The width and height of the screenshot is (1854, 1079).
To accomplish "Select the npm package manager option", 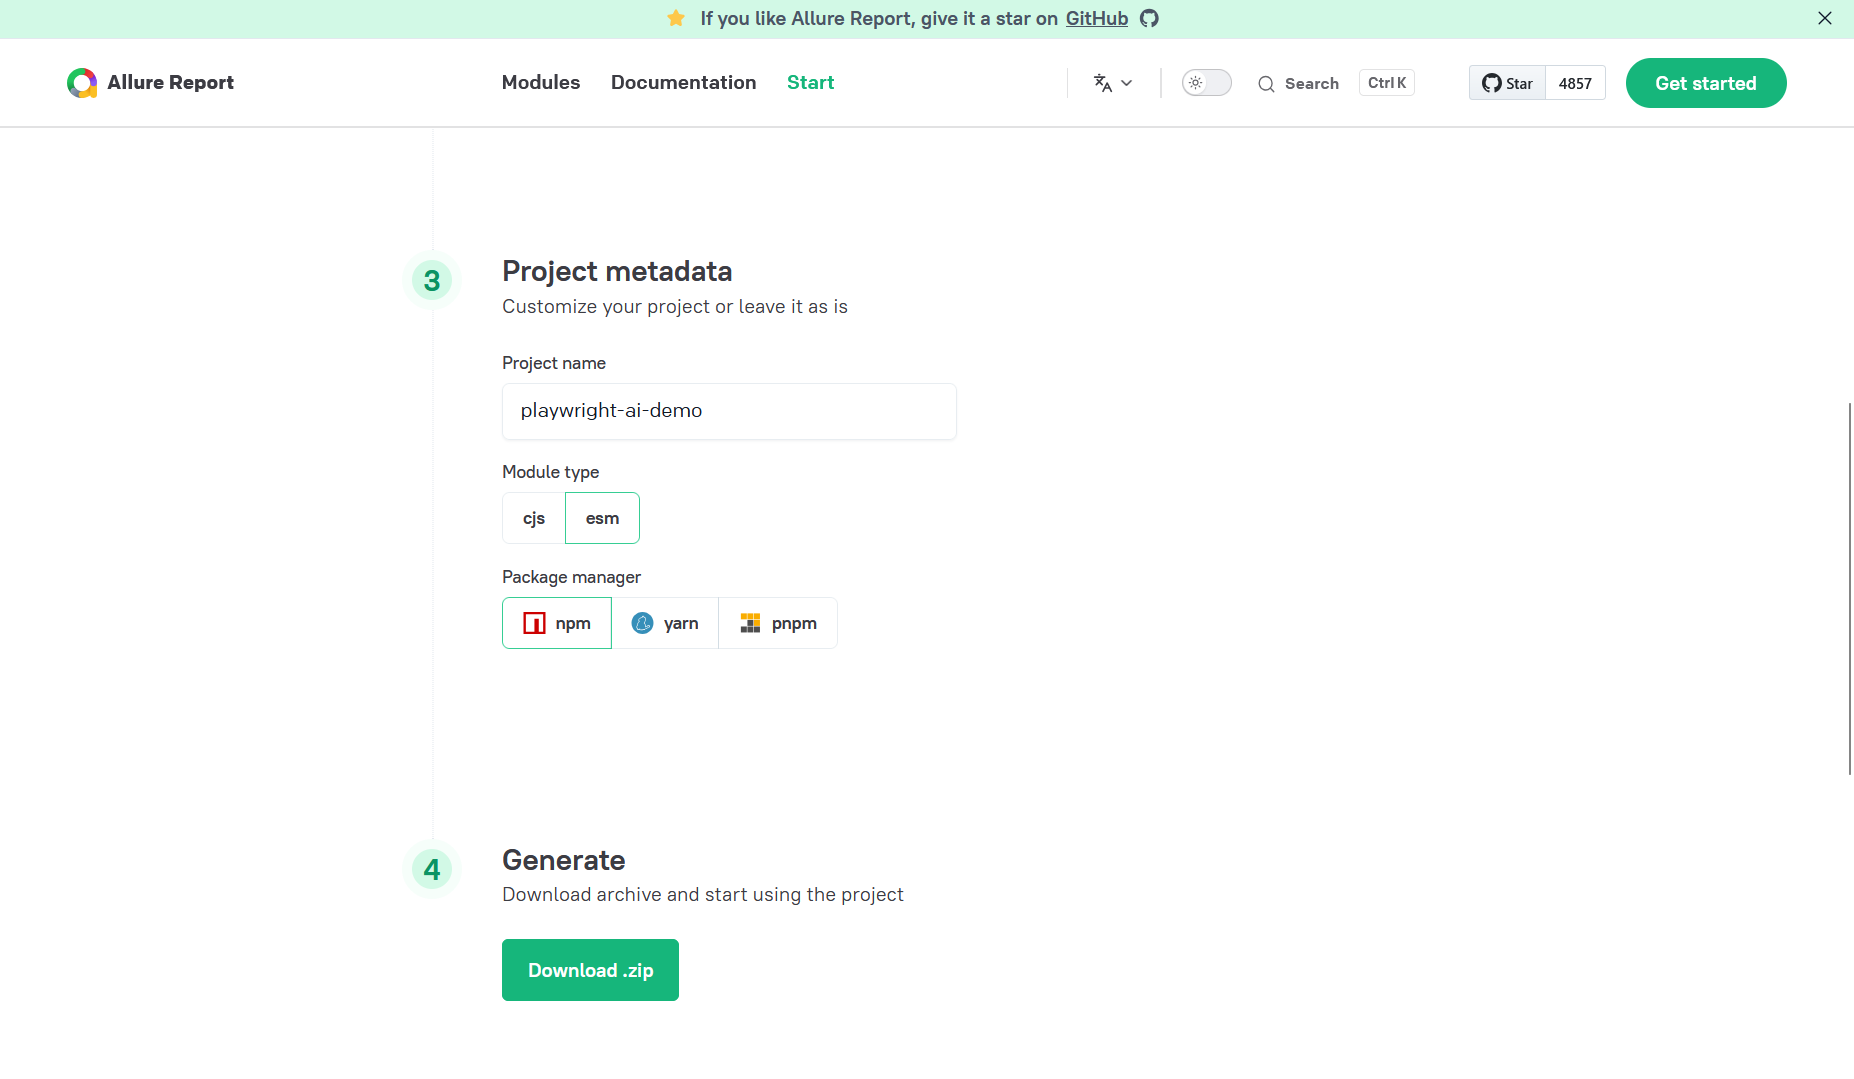I will 557,623.
